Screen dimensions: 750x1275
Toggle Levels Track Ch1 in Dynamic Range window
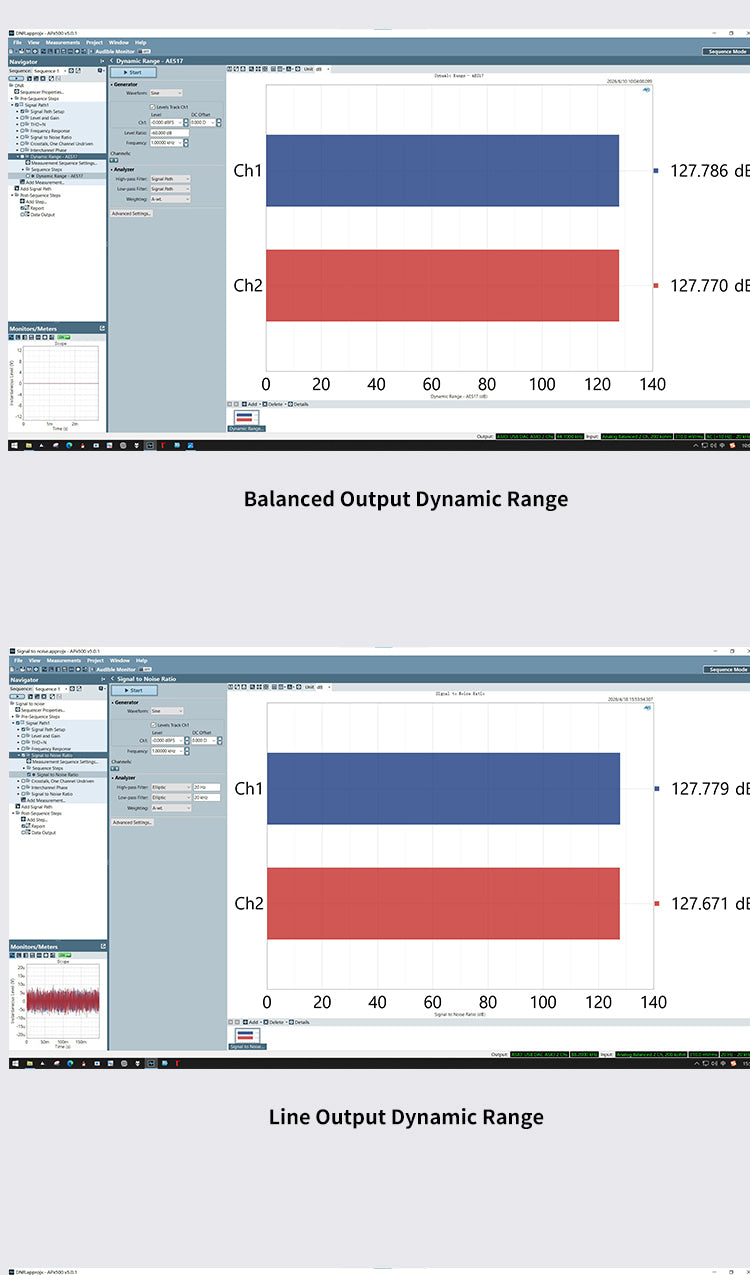pos(151,107)
